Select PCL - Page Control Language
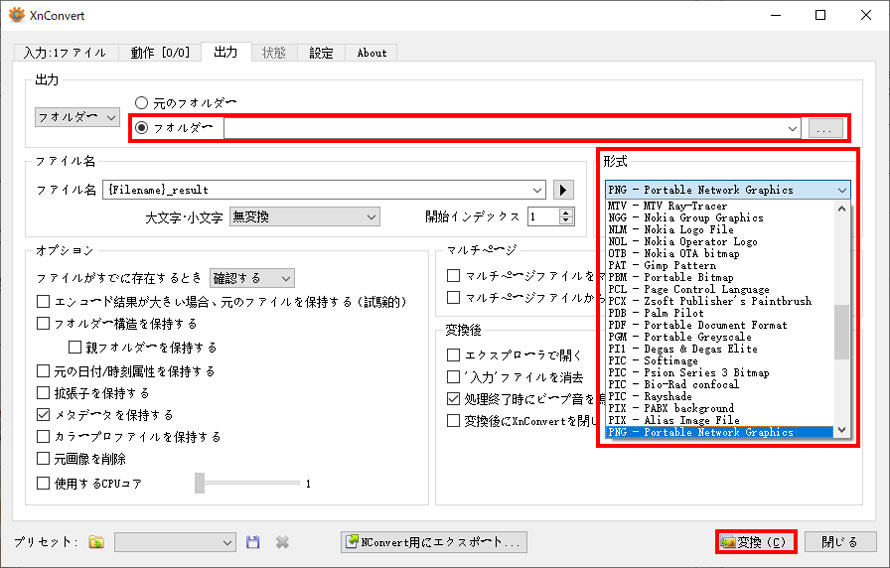Screen dimensions: 890x568 (720, 289)
